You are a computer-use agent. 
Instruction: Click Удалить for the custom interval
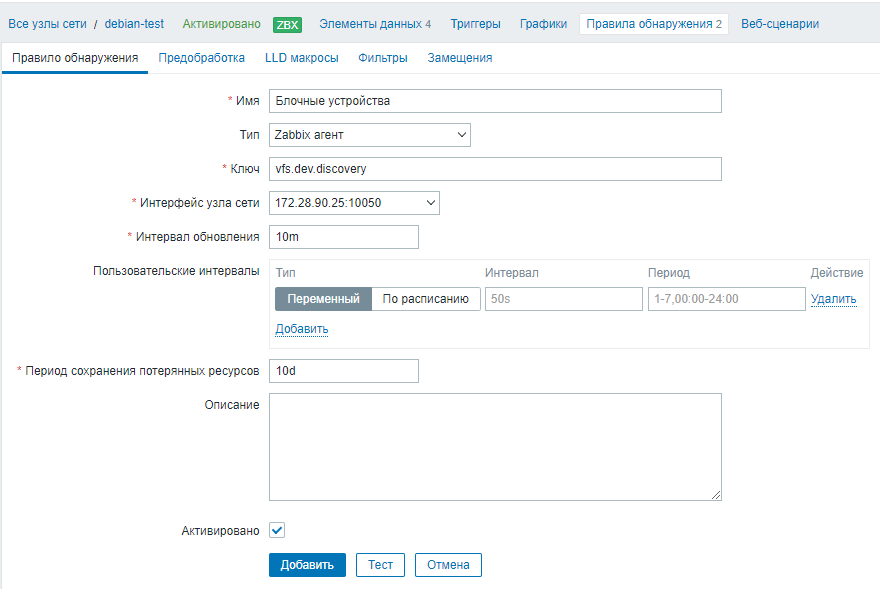[x=833, y=299]
